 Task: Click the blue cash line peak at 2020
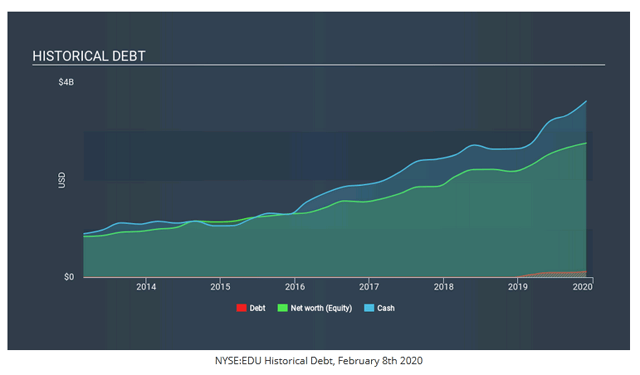point(586,101)
